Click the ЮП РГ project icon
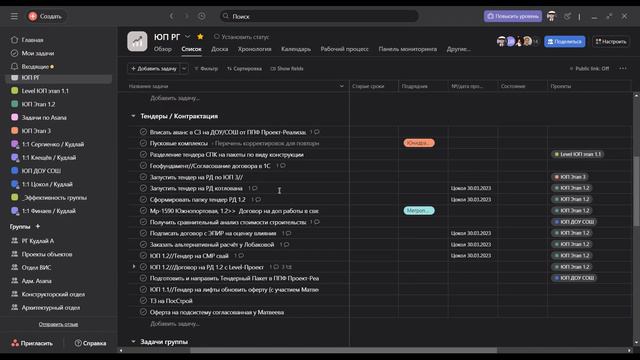640x360 pixels. pyautogui.click(x=137, y=42)
